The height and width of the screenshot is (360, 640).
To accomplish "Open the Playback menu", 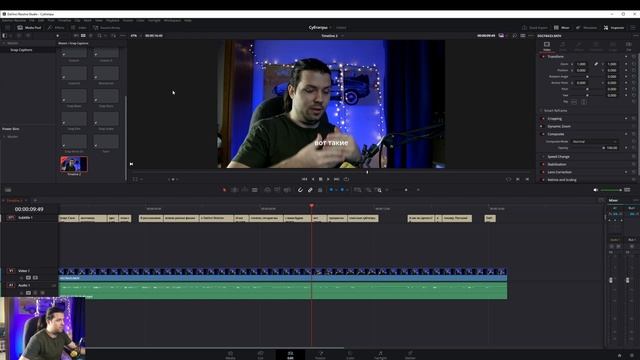I will click(113, 20).
